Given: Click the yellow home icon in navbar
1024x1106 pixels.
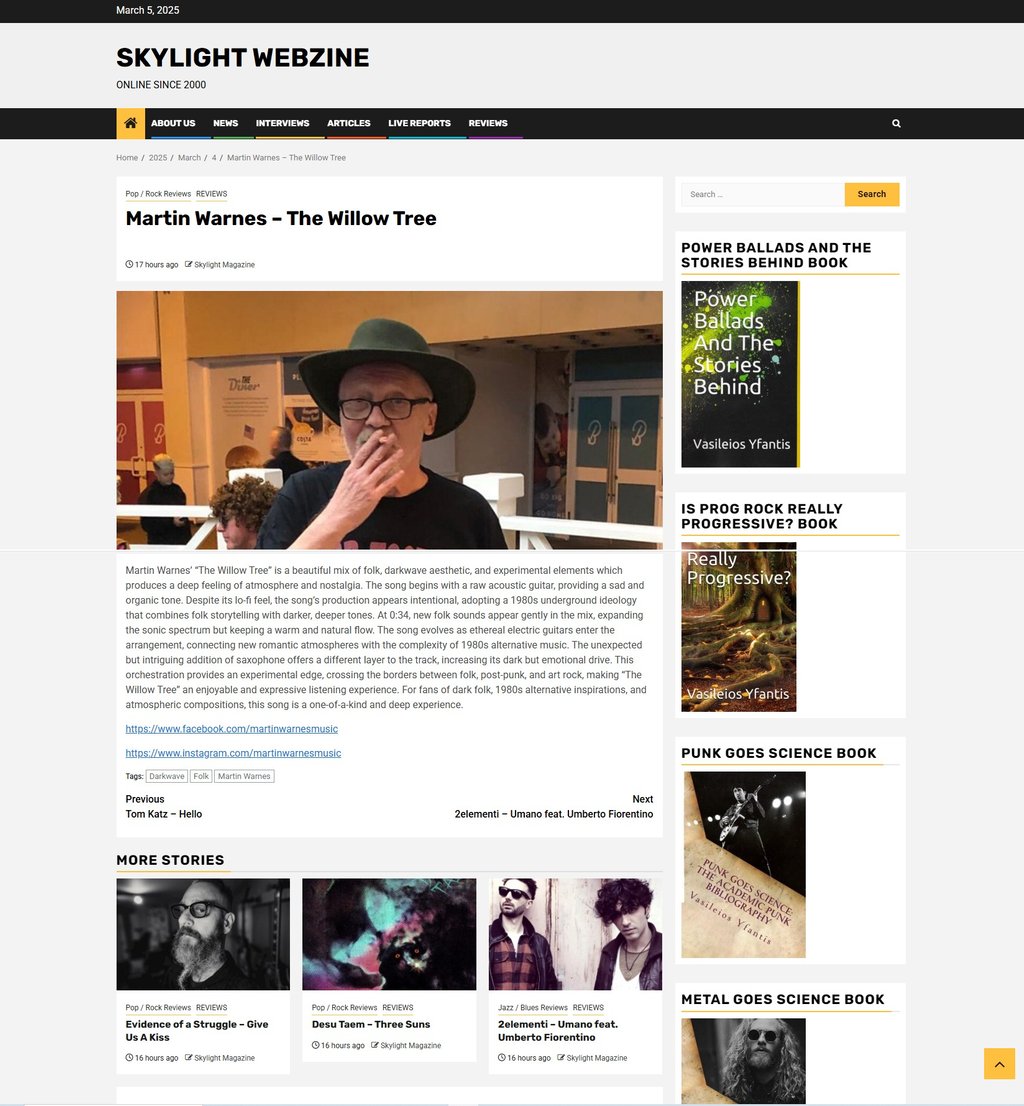Looking at the screenshot, I should point(130,123).
